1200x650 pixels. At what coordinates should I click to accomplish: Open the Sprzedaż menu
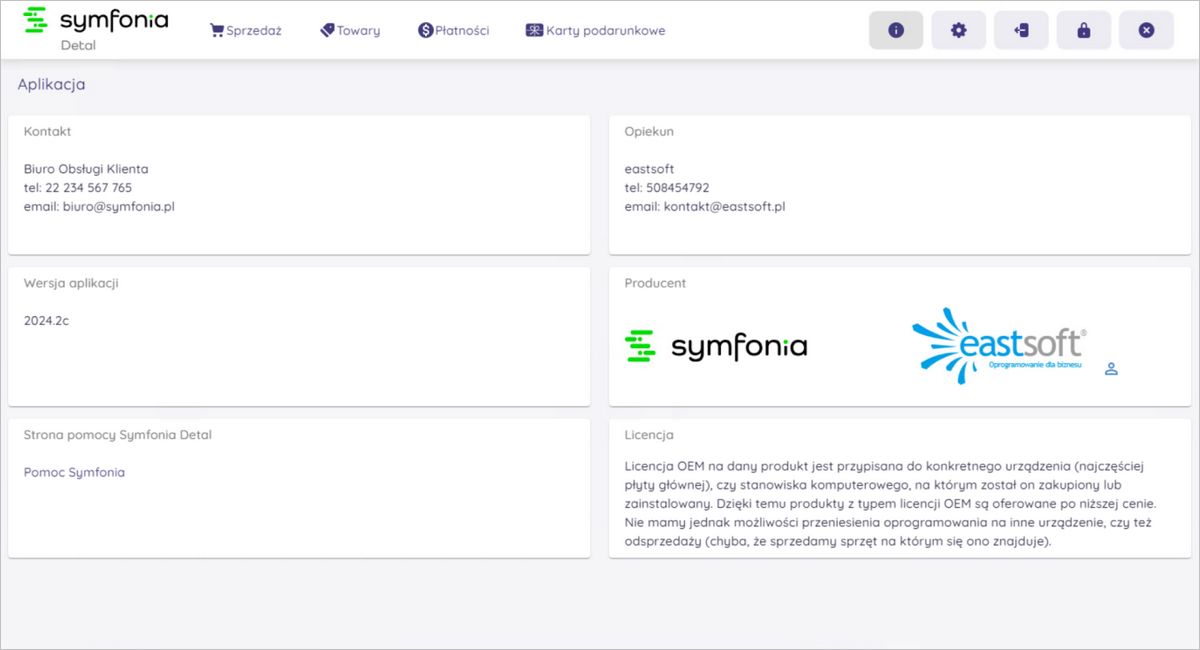click(x=246, y=30)
